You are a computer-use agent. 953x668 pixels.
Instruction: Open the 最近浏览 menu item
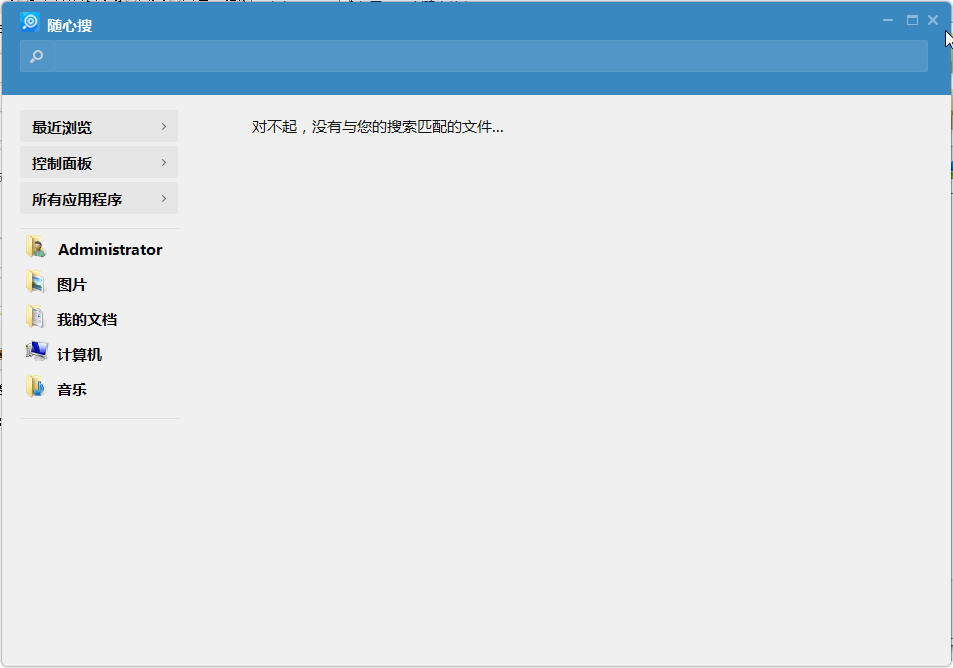tap(99, 126)
